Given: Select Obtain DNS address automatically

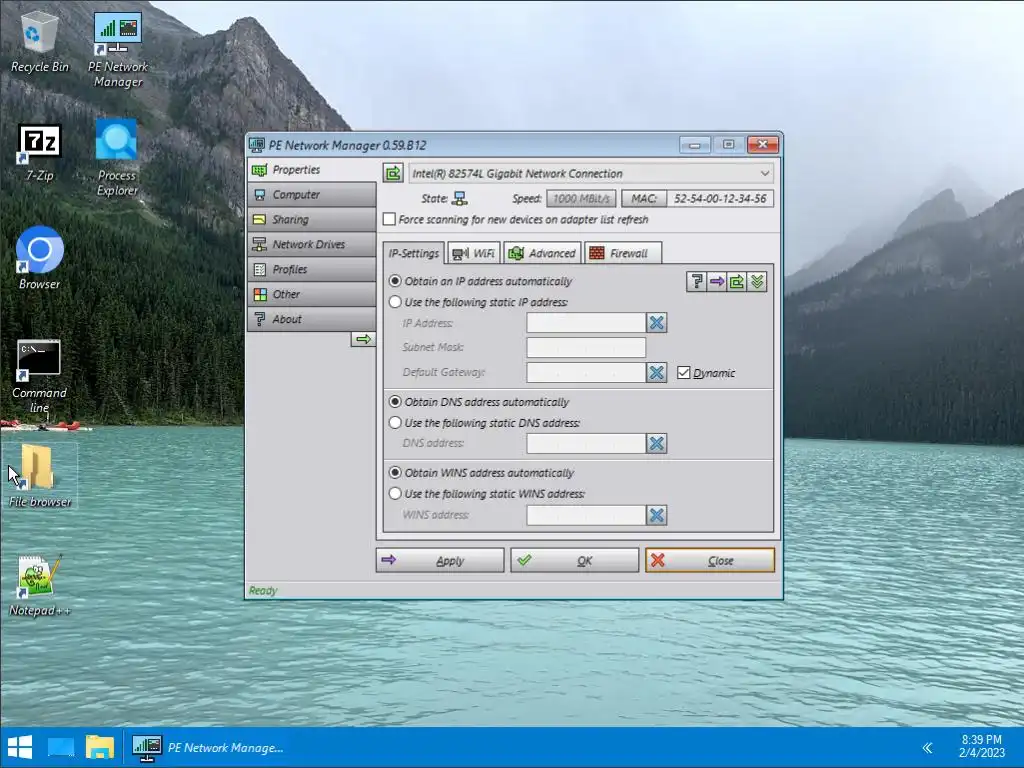Looking at the screenshot, I should tap(479, 402).
